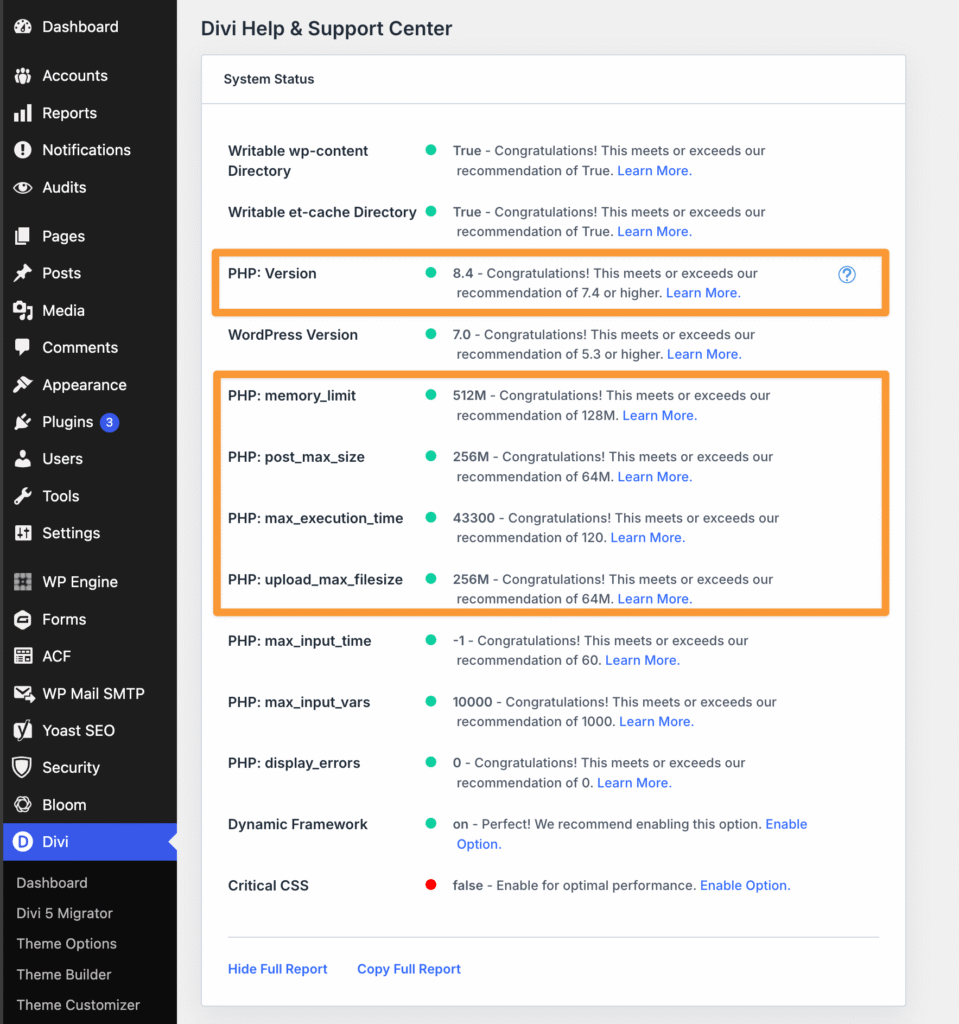Click Enable Option link for Critical CSS
This screenshot has width=959, height=1024.
point(745,886)
